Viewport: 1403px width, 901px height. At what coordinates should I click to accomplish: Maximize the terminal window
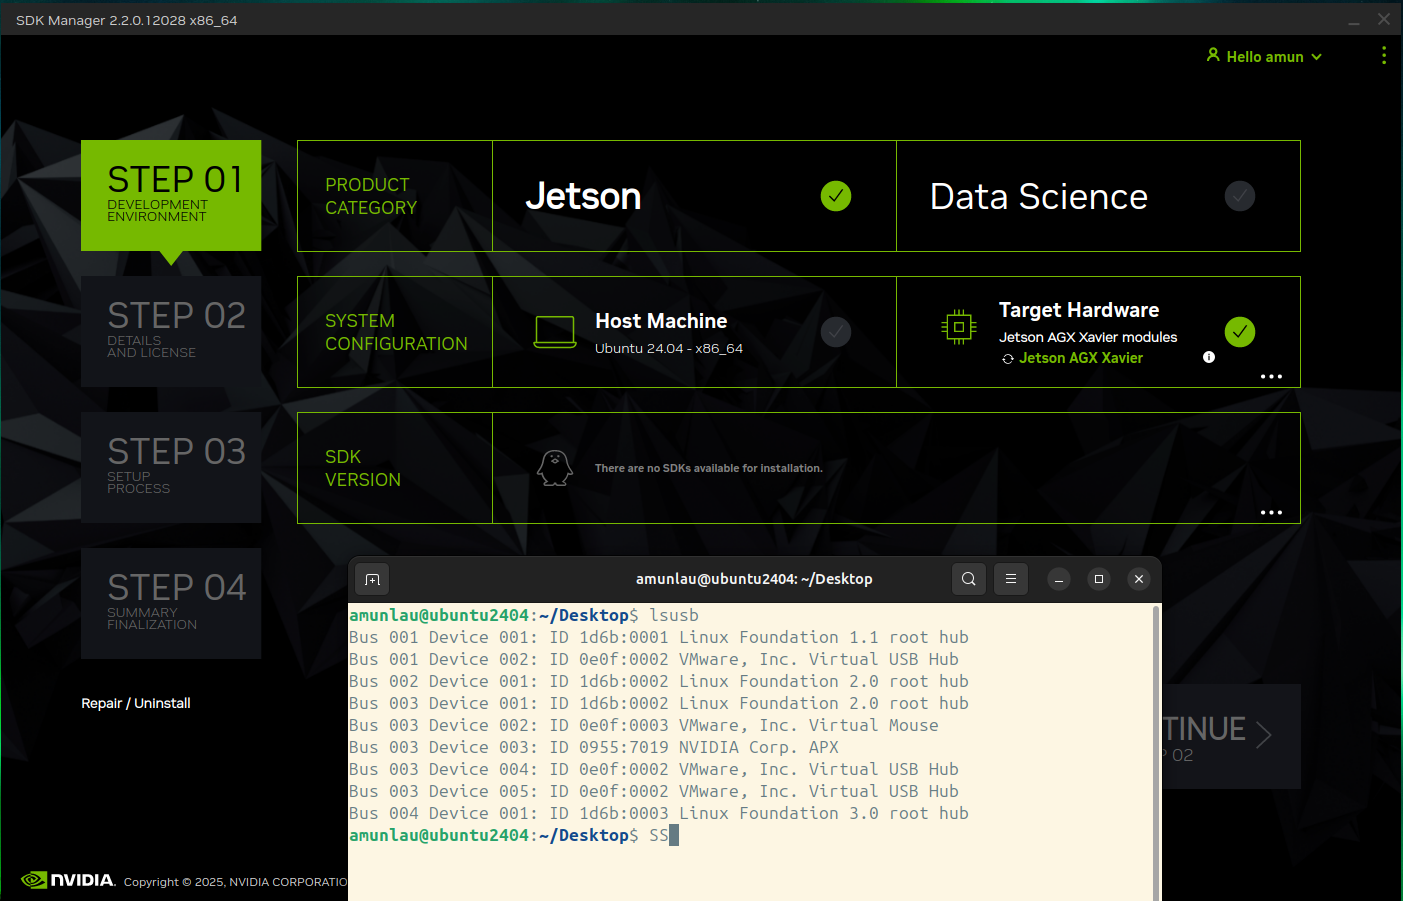click(x=1099, y=579)
